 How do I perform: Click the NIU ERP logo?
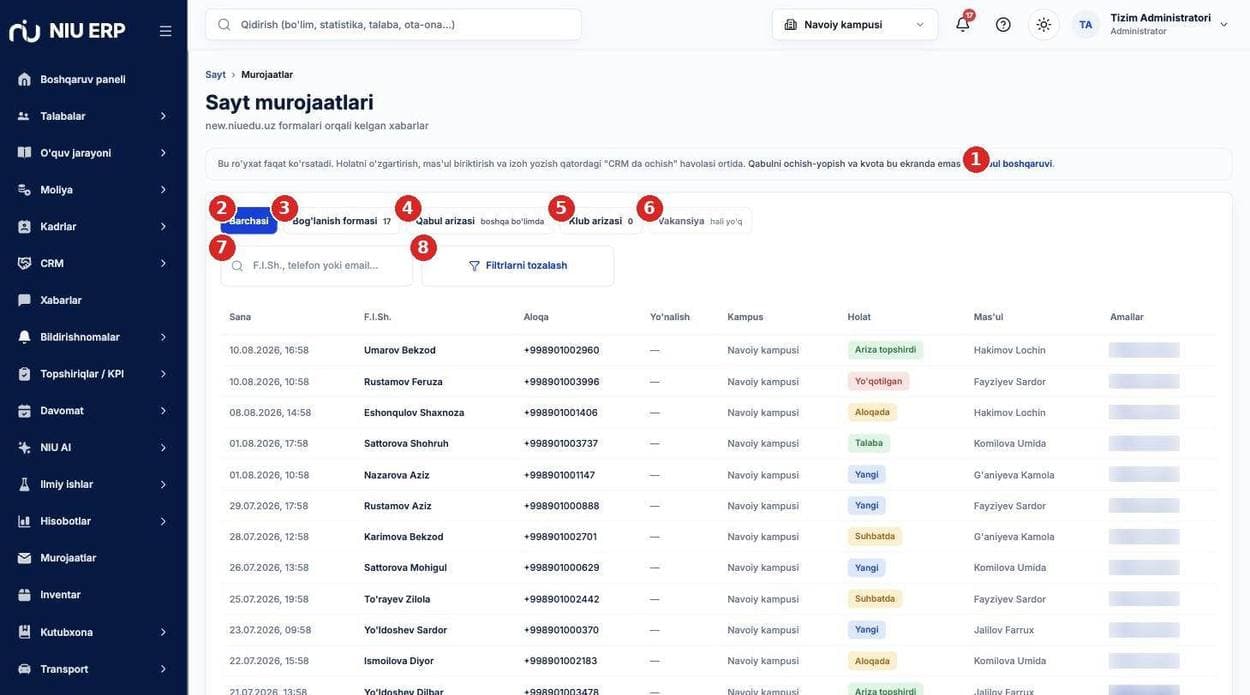click(67, 31)
